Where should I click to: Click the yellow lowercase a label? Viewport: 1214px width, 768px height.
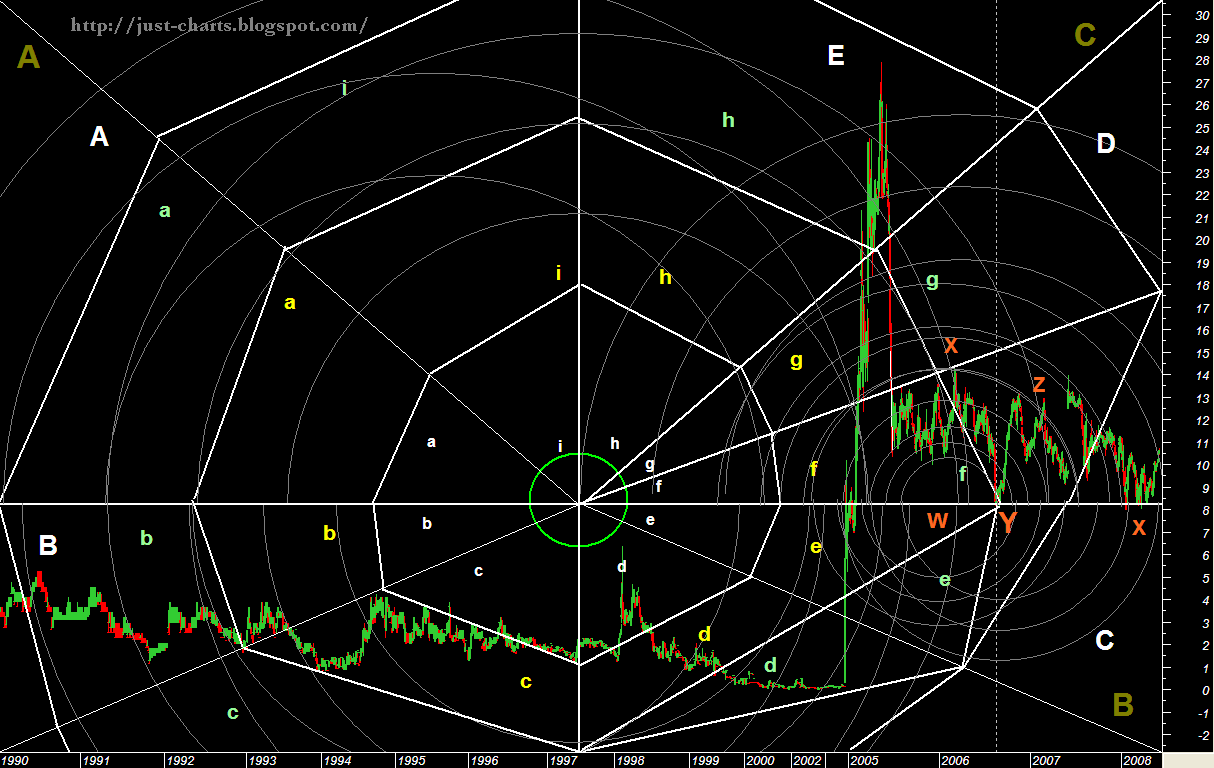pos(290,303)
